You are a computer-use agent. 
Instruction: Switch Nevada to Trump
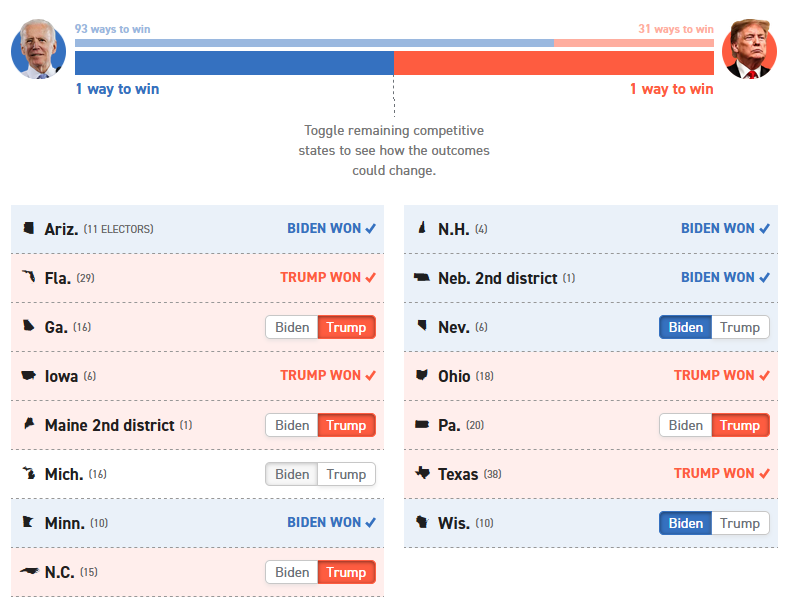[x=740, y=327]
